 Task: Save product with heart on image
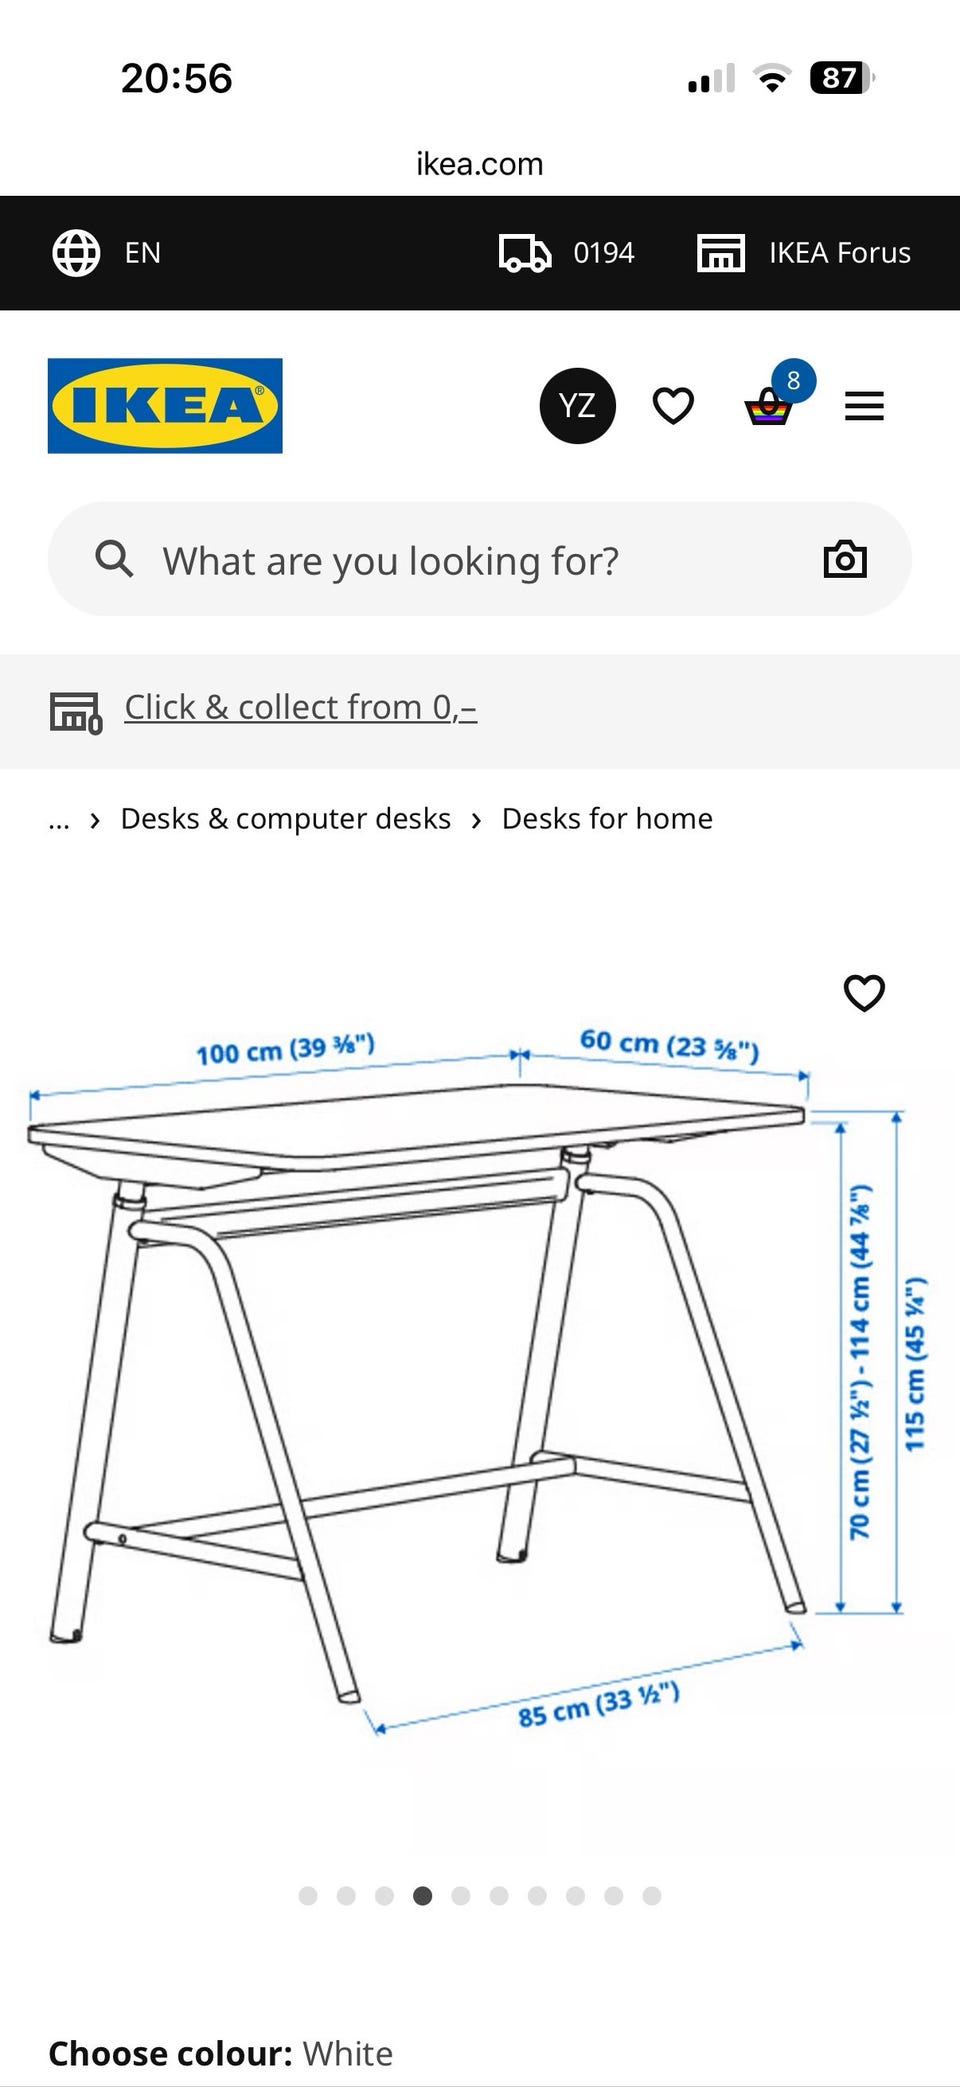864,993
